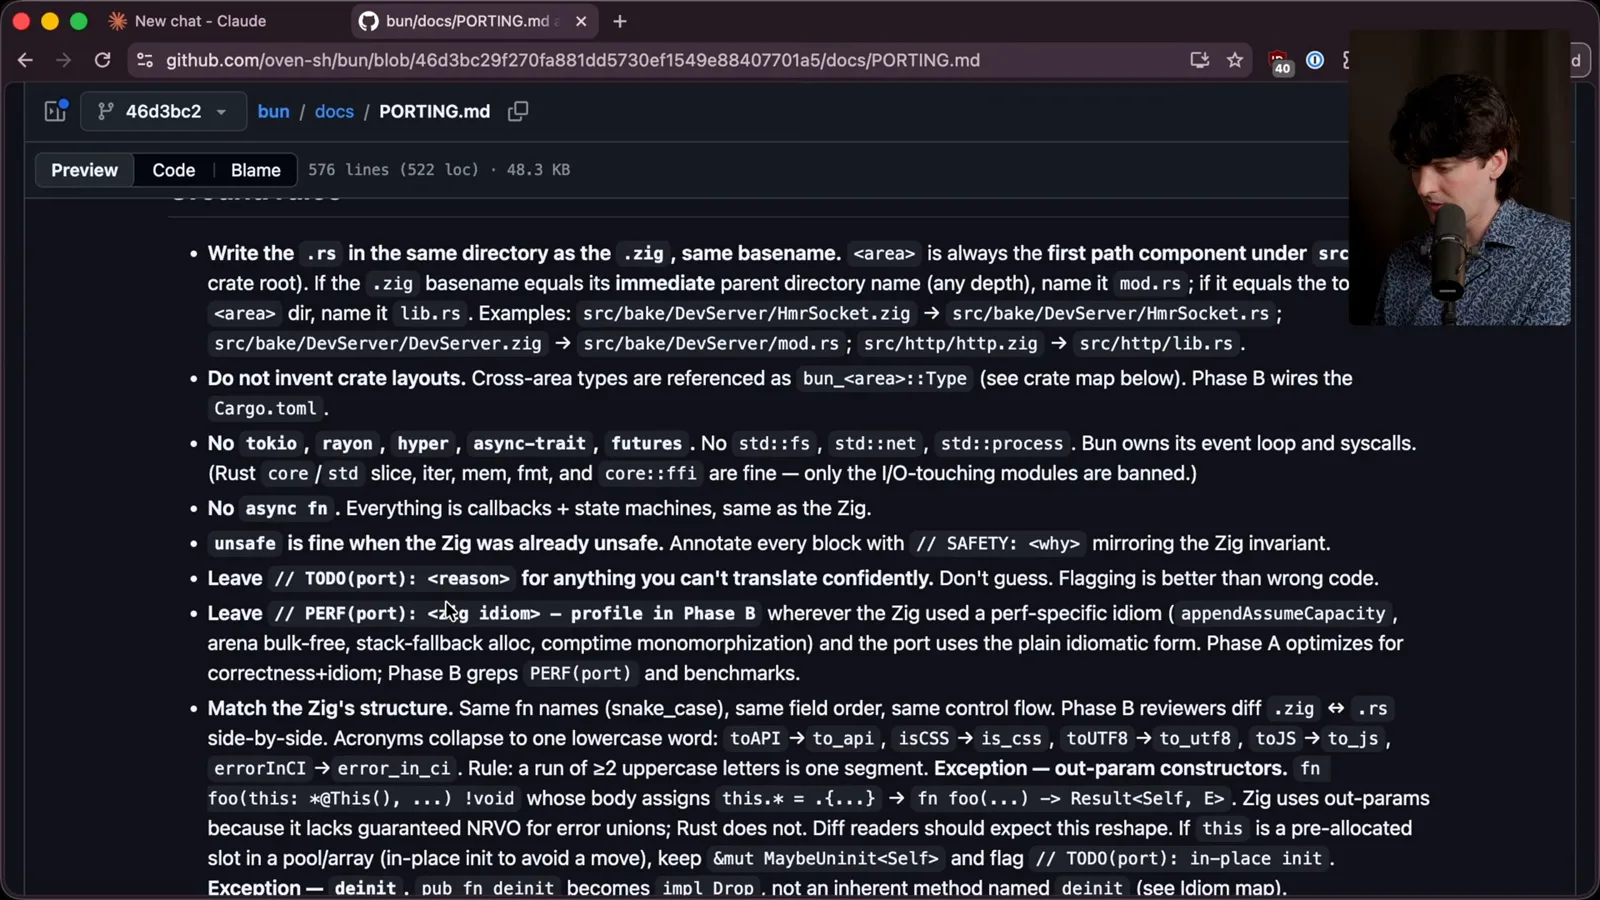1600x900 pixels.
Task: Click the 'src/http/http.zig' path text
Action: click(x=950, y=343)
